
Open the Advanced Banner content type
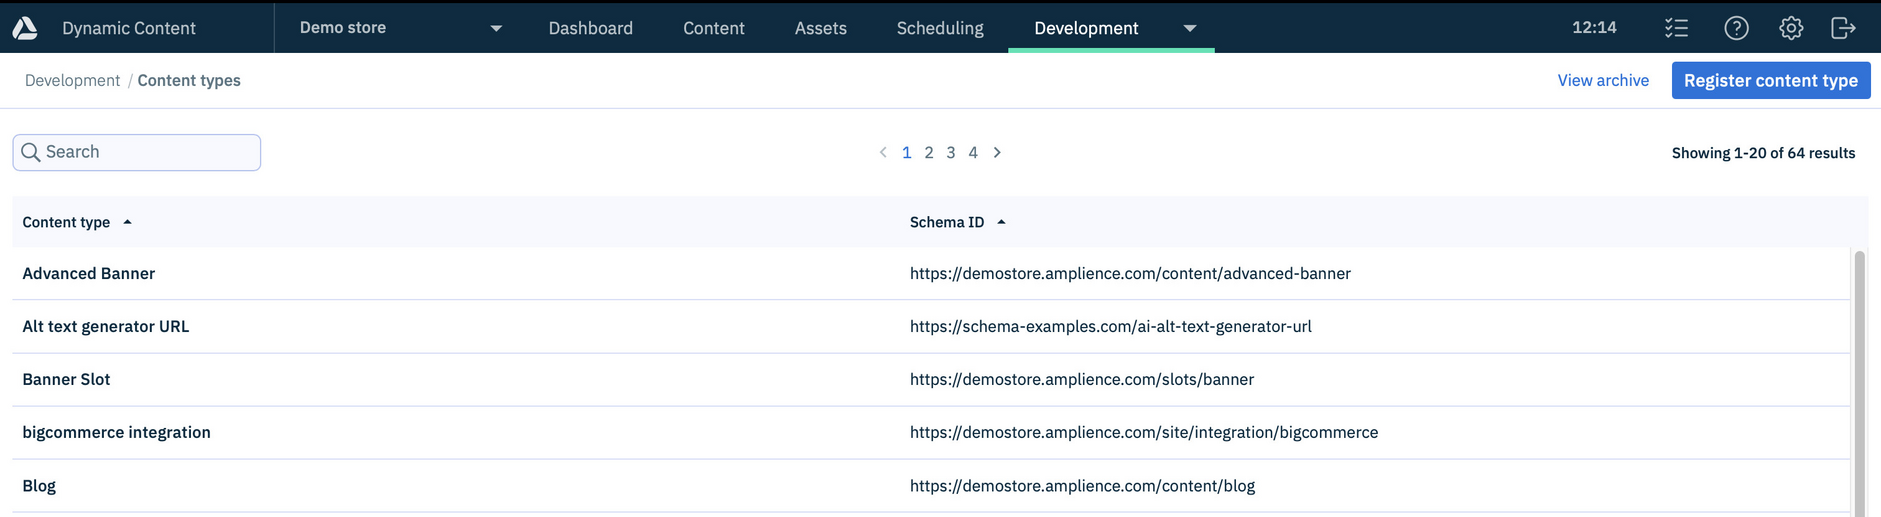click(x=89, y=273)
